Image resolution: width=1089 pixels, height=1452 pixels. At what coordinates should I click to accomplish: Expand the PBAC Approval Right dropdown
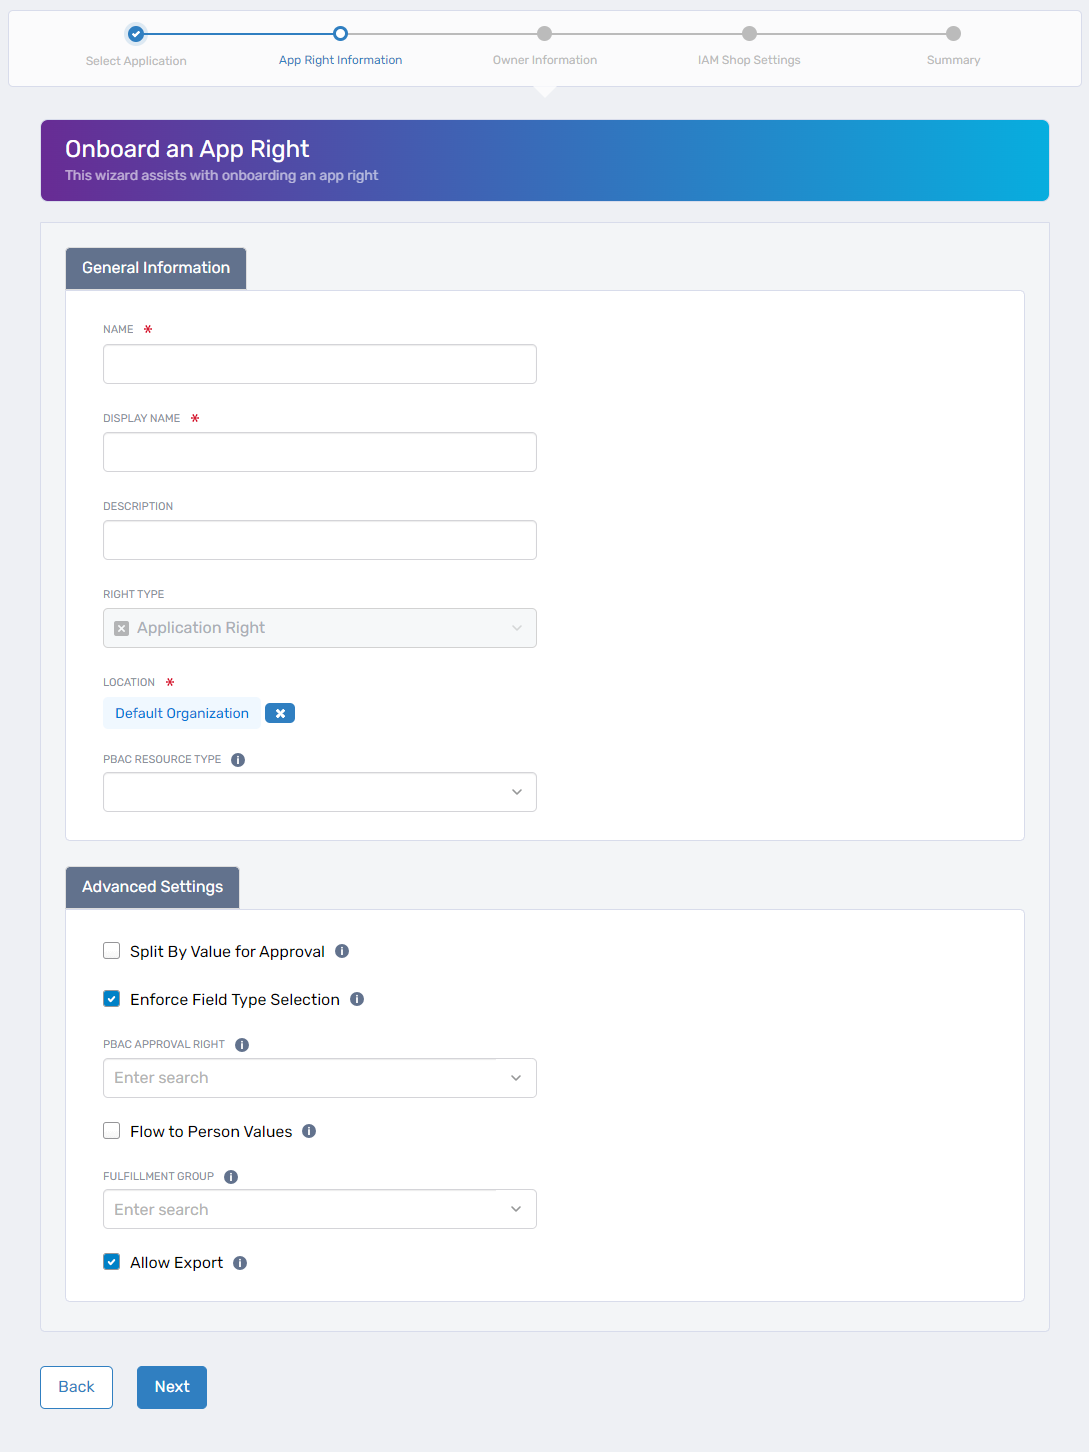point(516,1078)
